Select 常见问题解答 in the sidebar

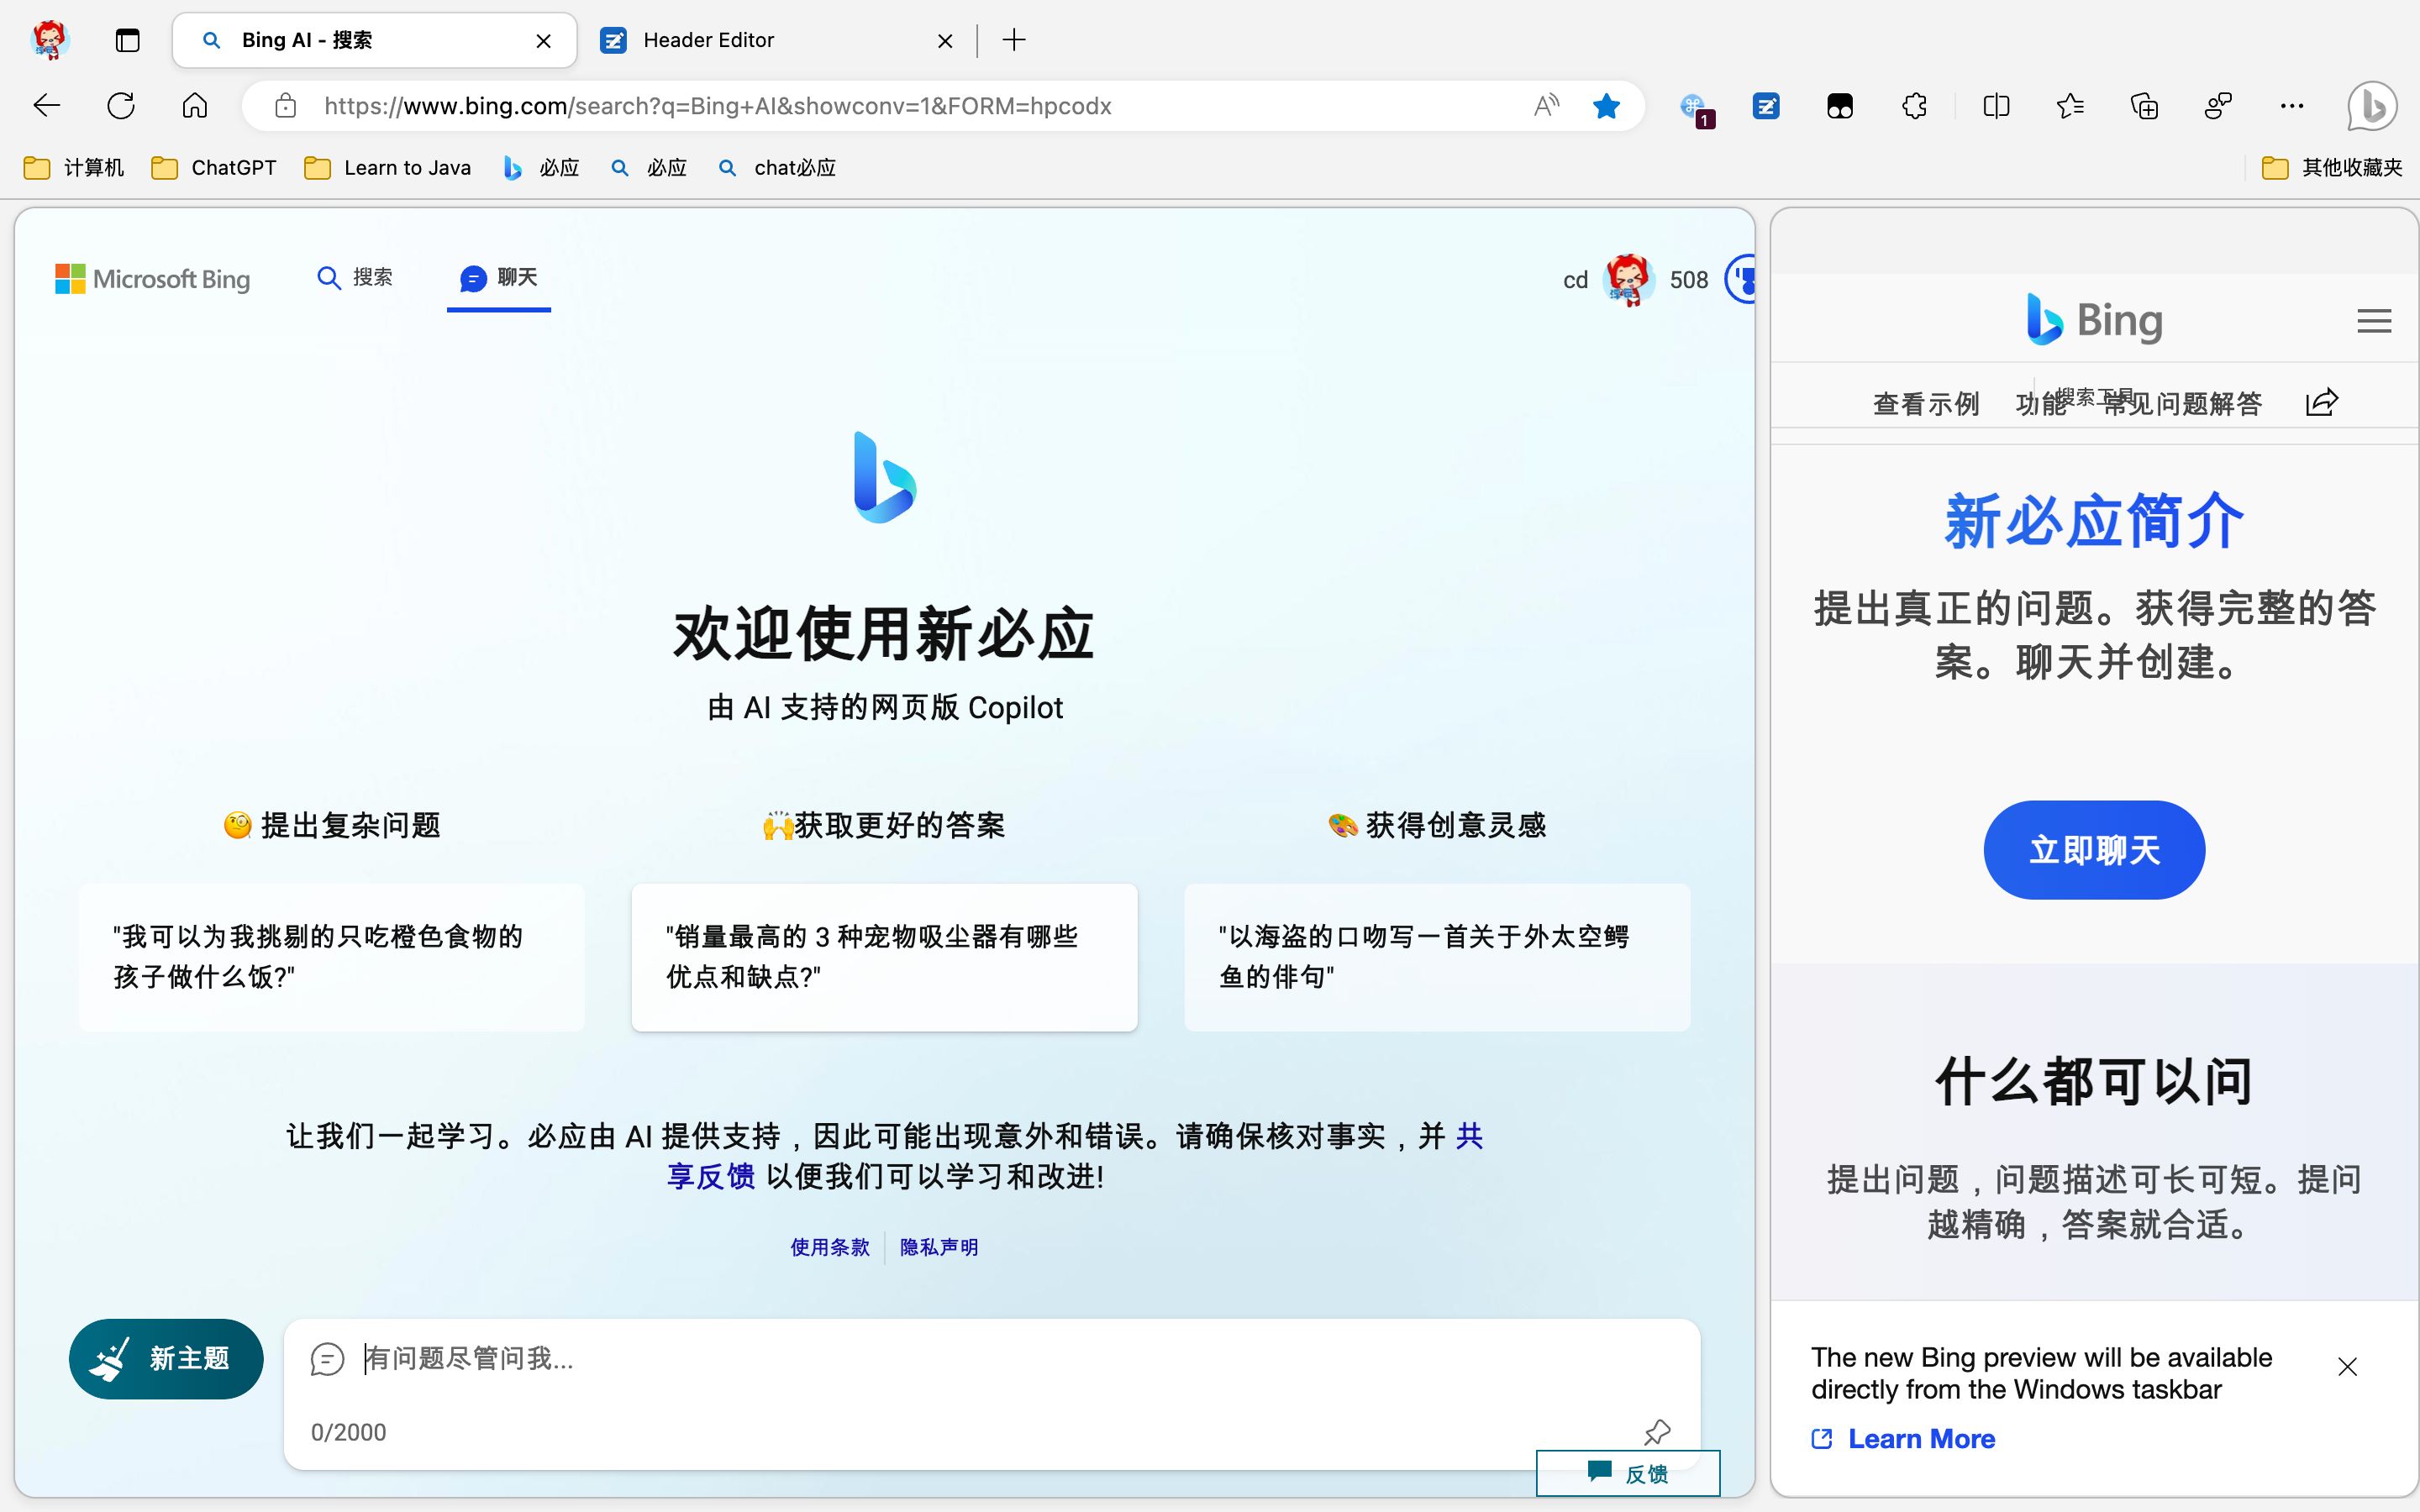coord(2183,404)
